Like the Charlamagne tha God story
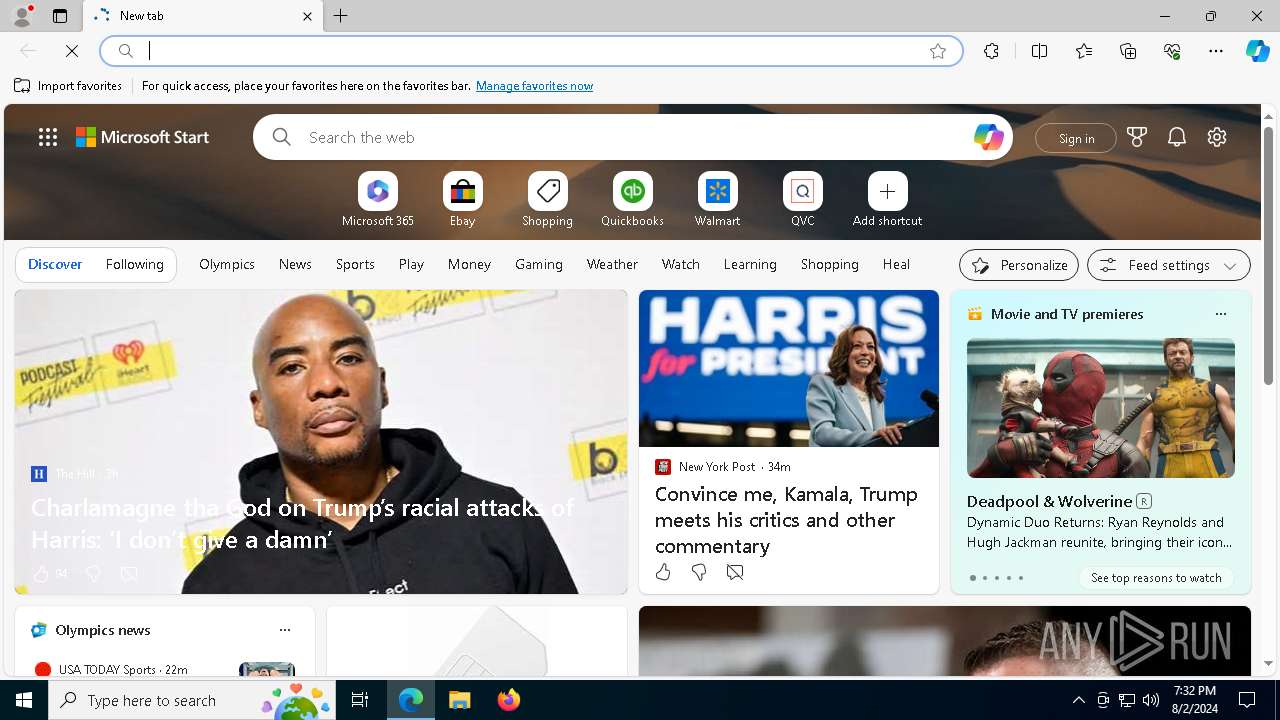The width and height of the screenshot is (1280, 720). [x=41, y=574]
